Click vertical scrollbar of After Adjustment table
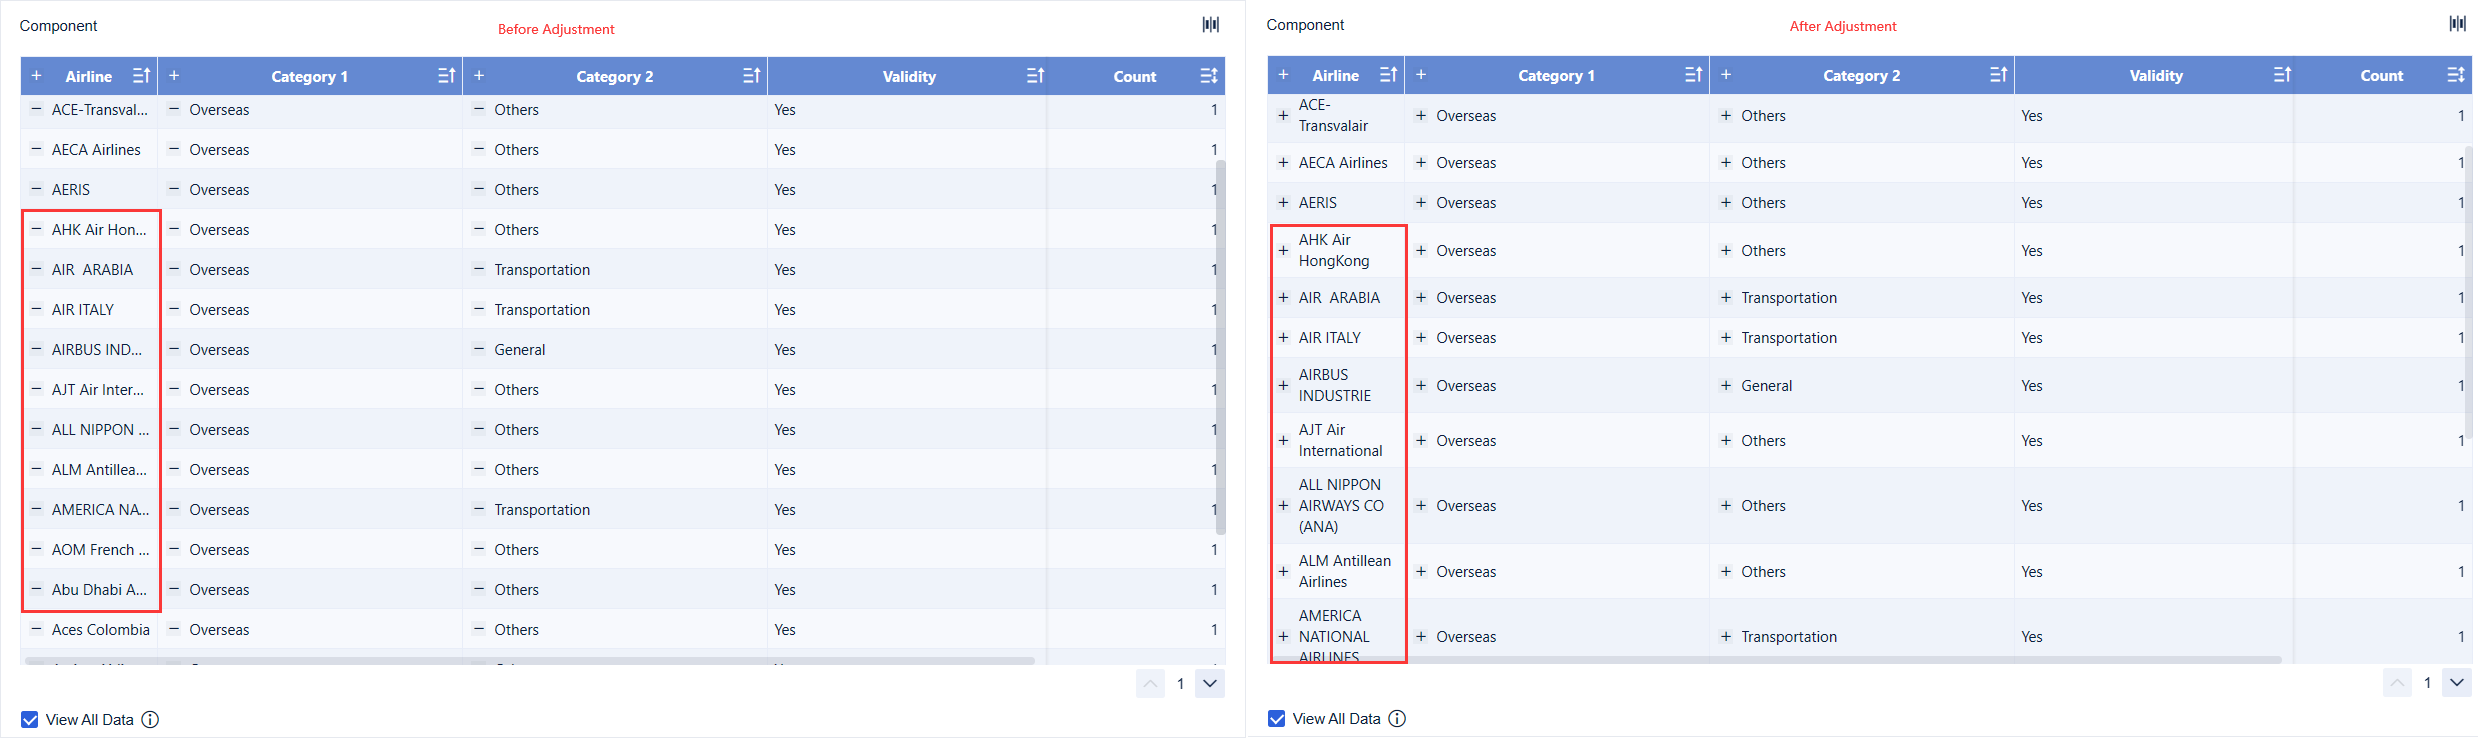Viewport: 2478px width, 745px height. (2468, 292)
